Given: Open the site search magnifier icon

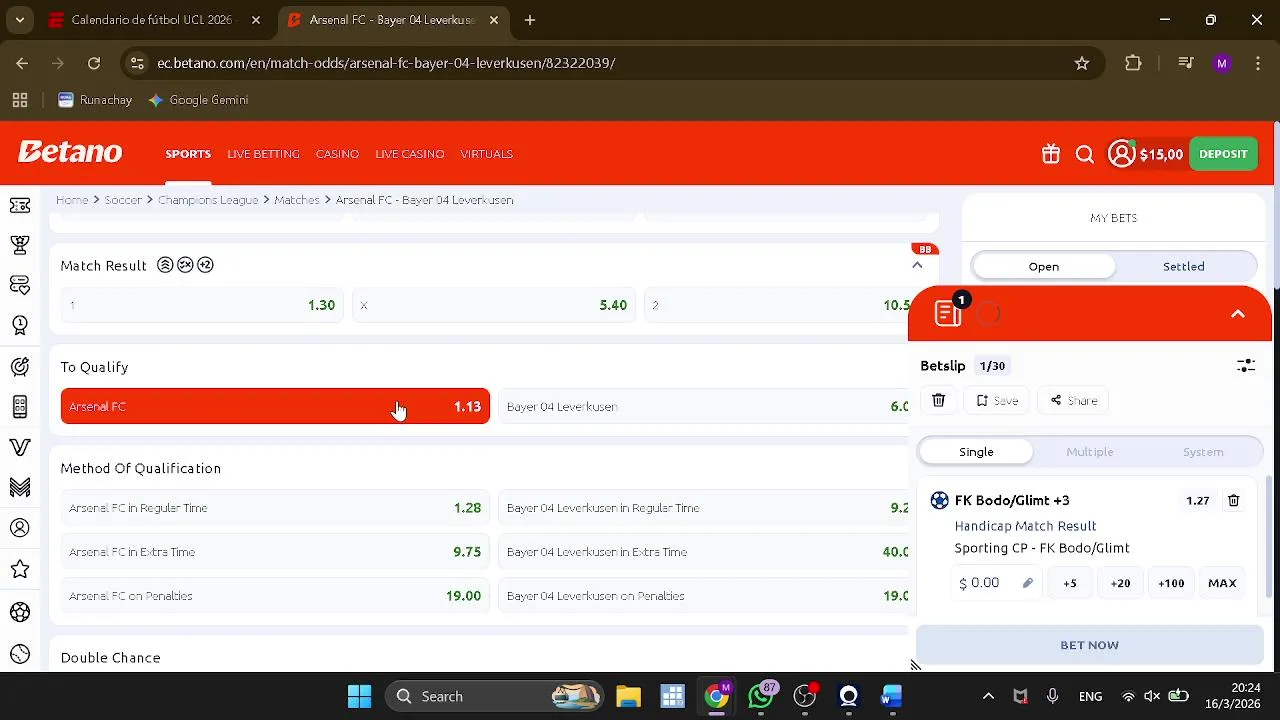Looking at the screenshot, I should click(1085, 154).
